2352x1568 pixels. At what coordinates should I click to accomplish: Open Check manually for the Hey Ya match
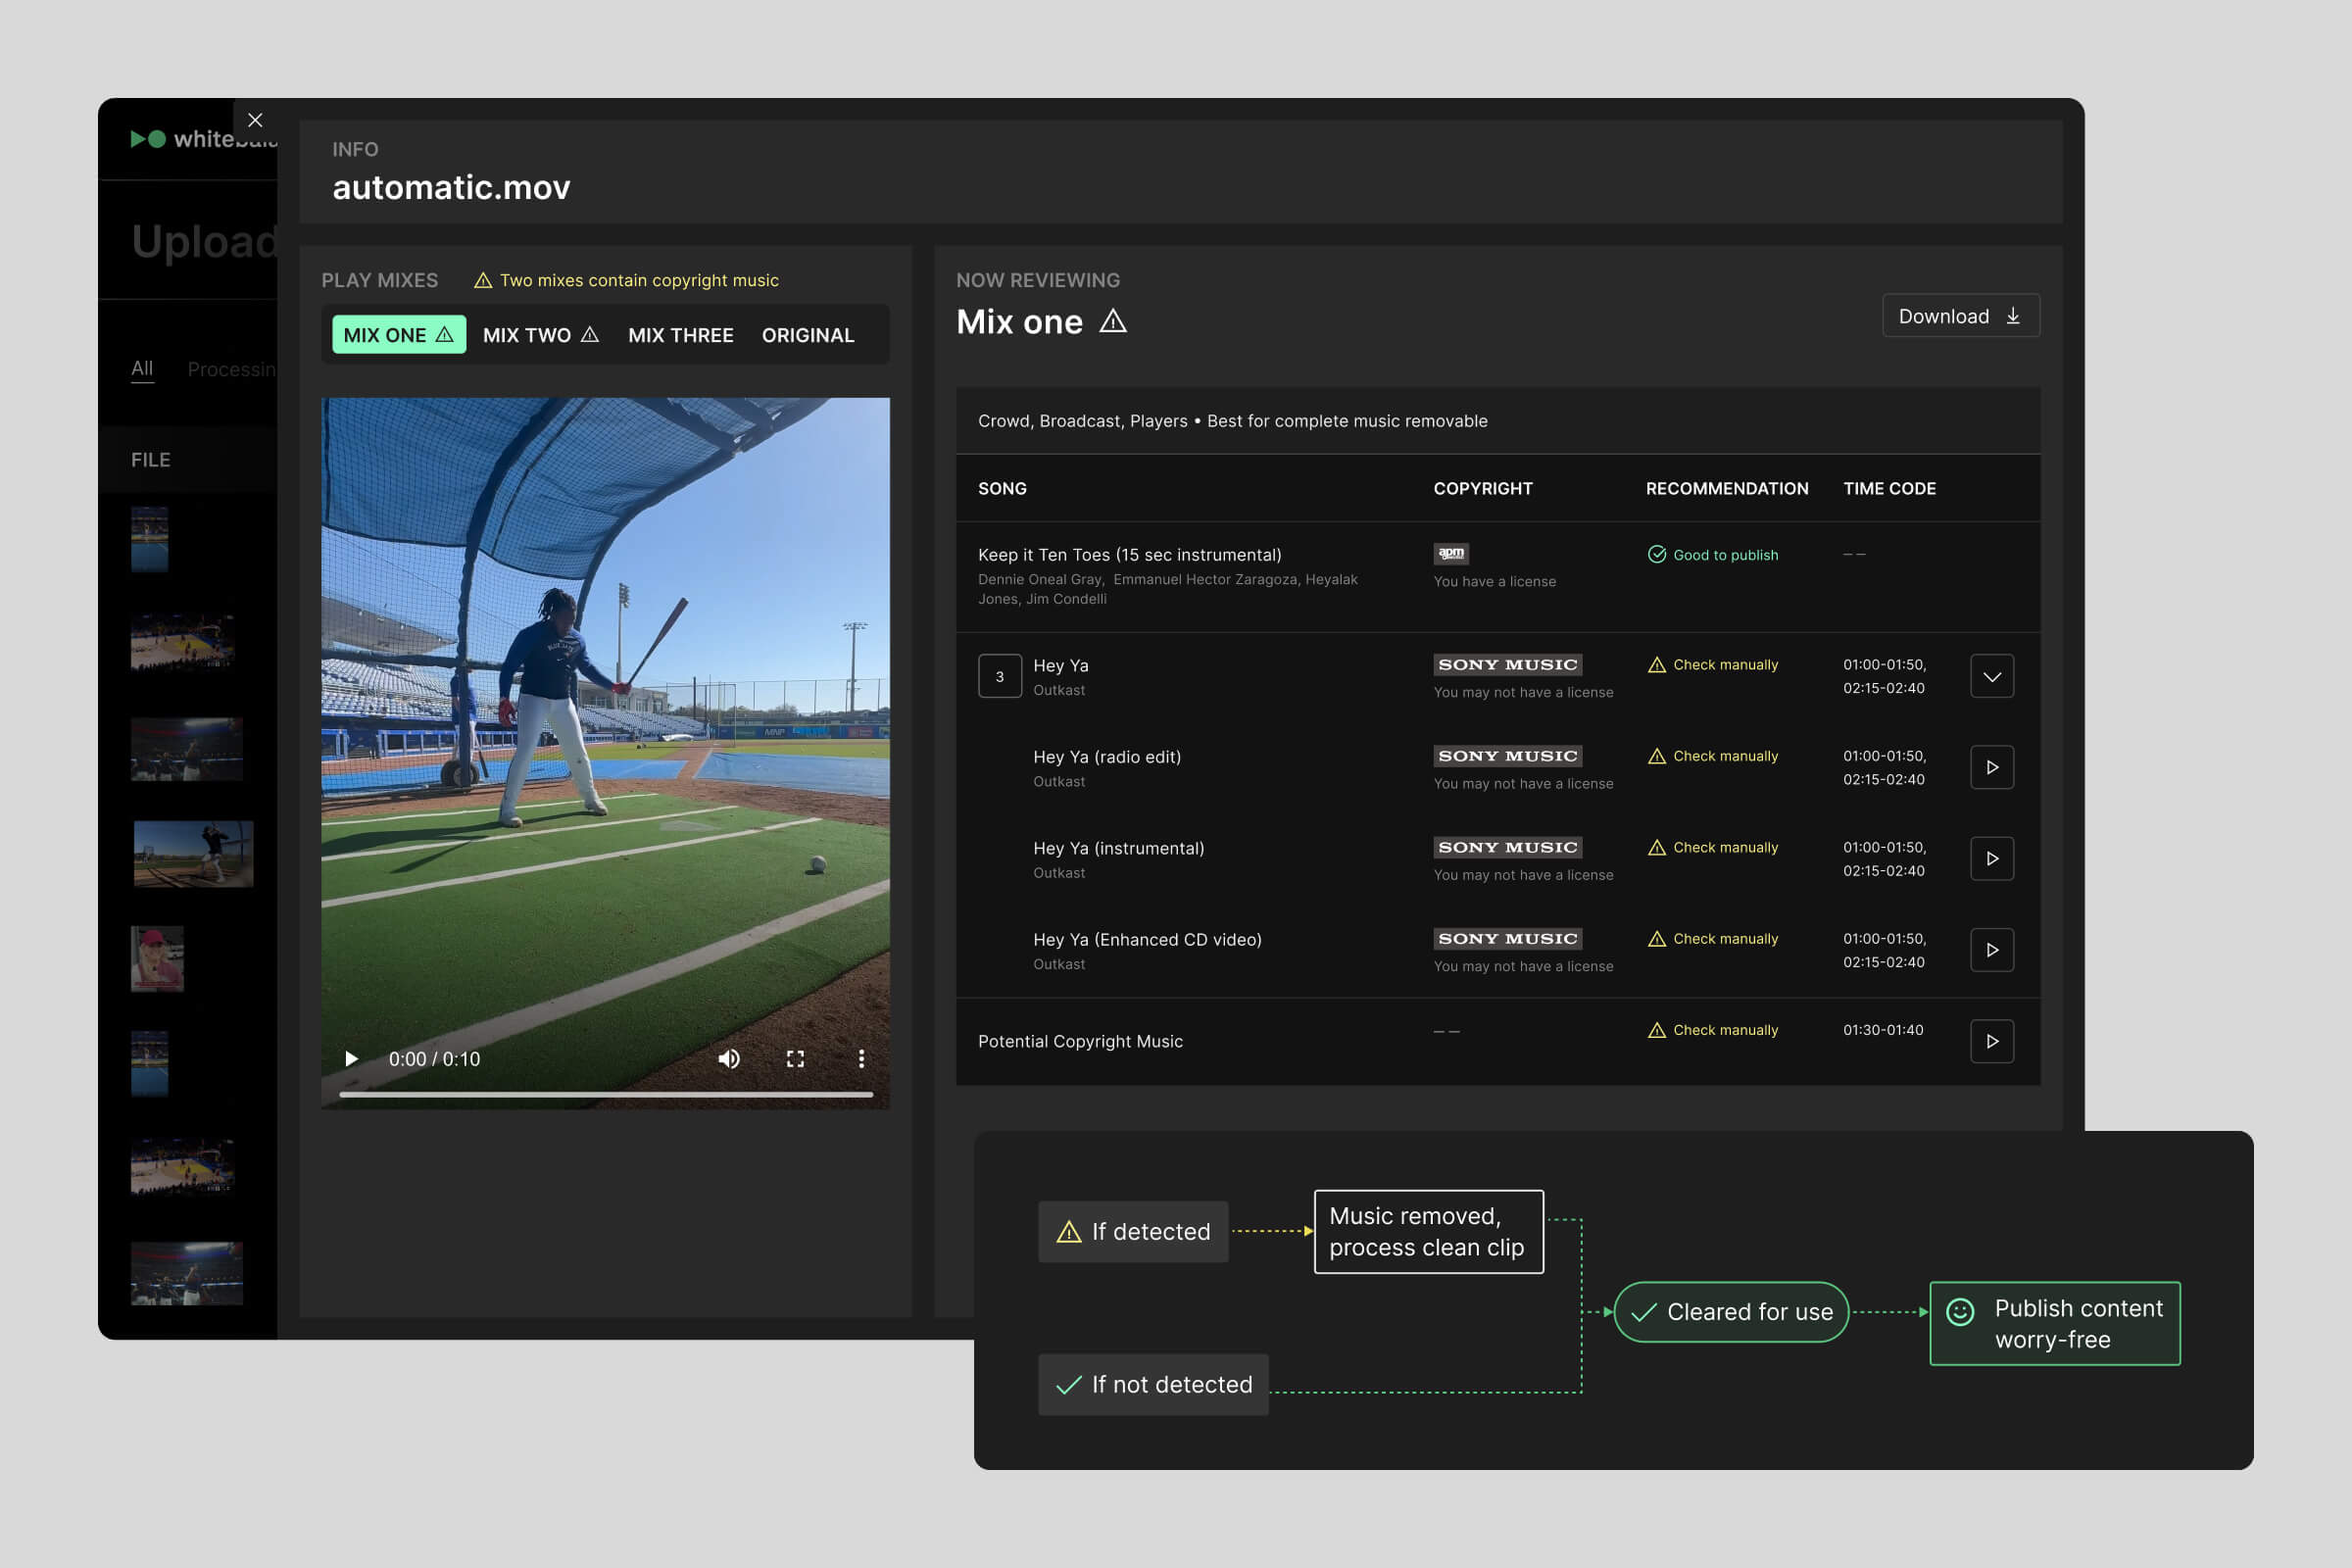click(1724, 664)
